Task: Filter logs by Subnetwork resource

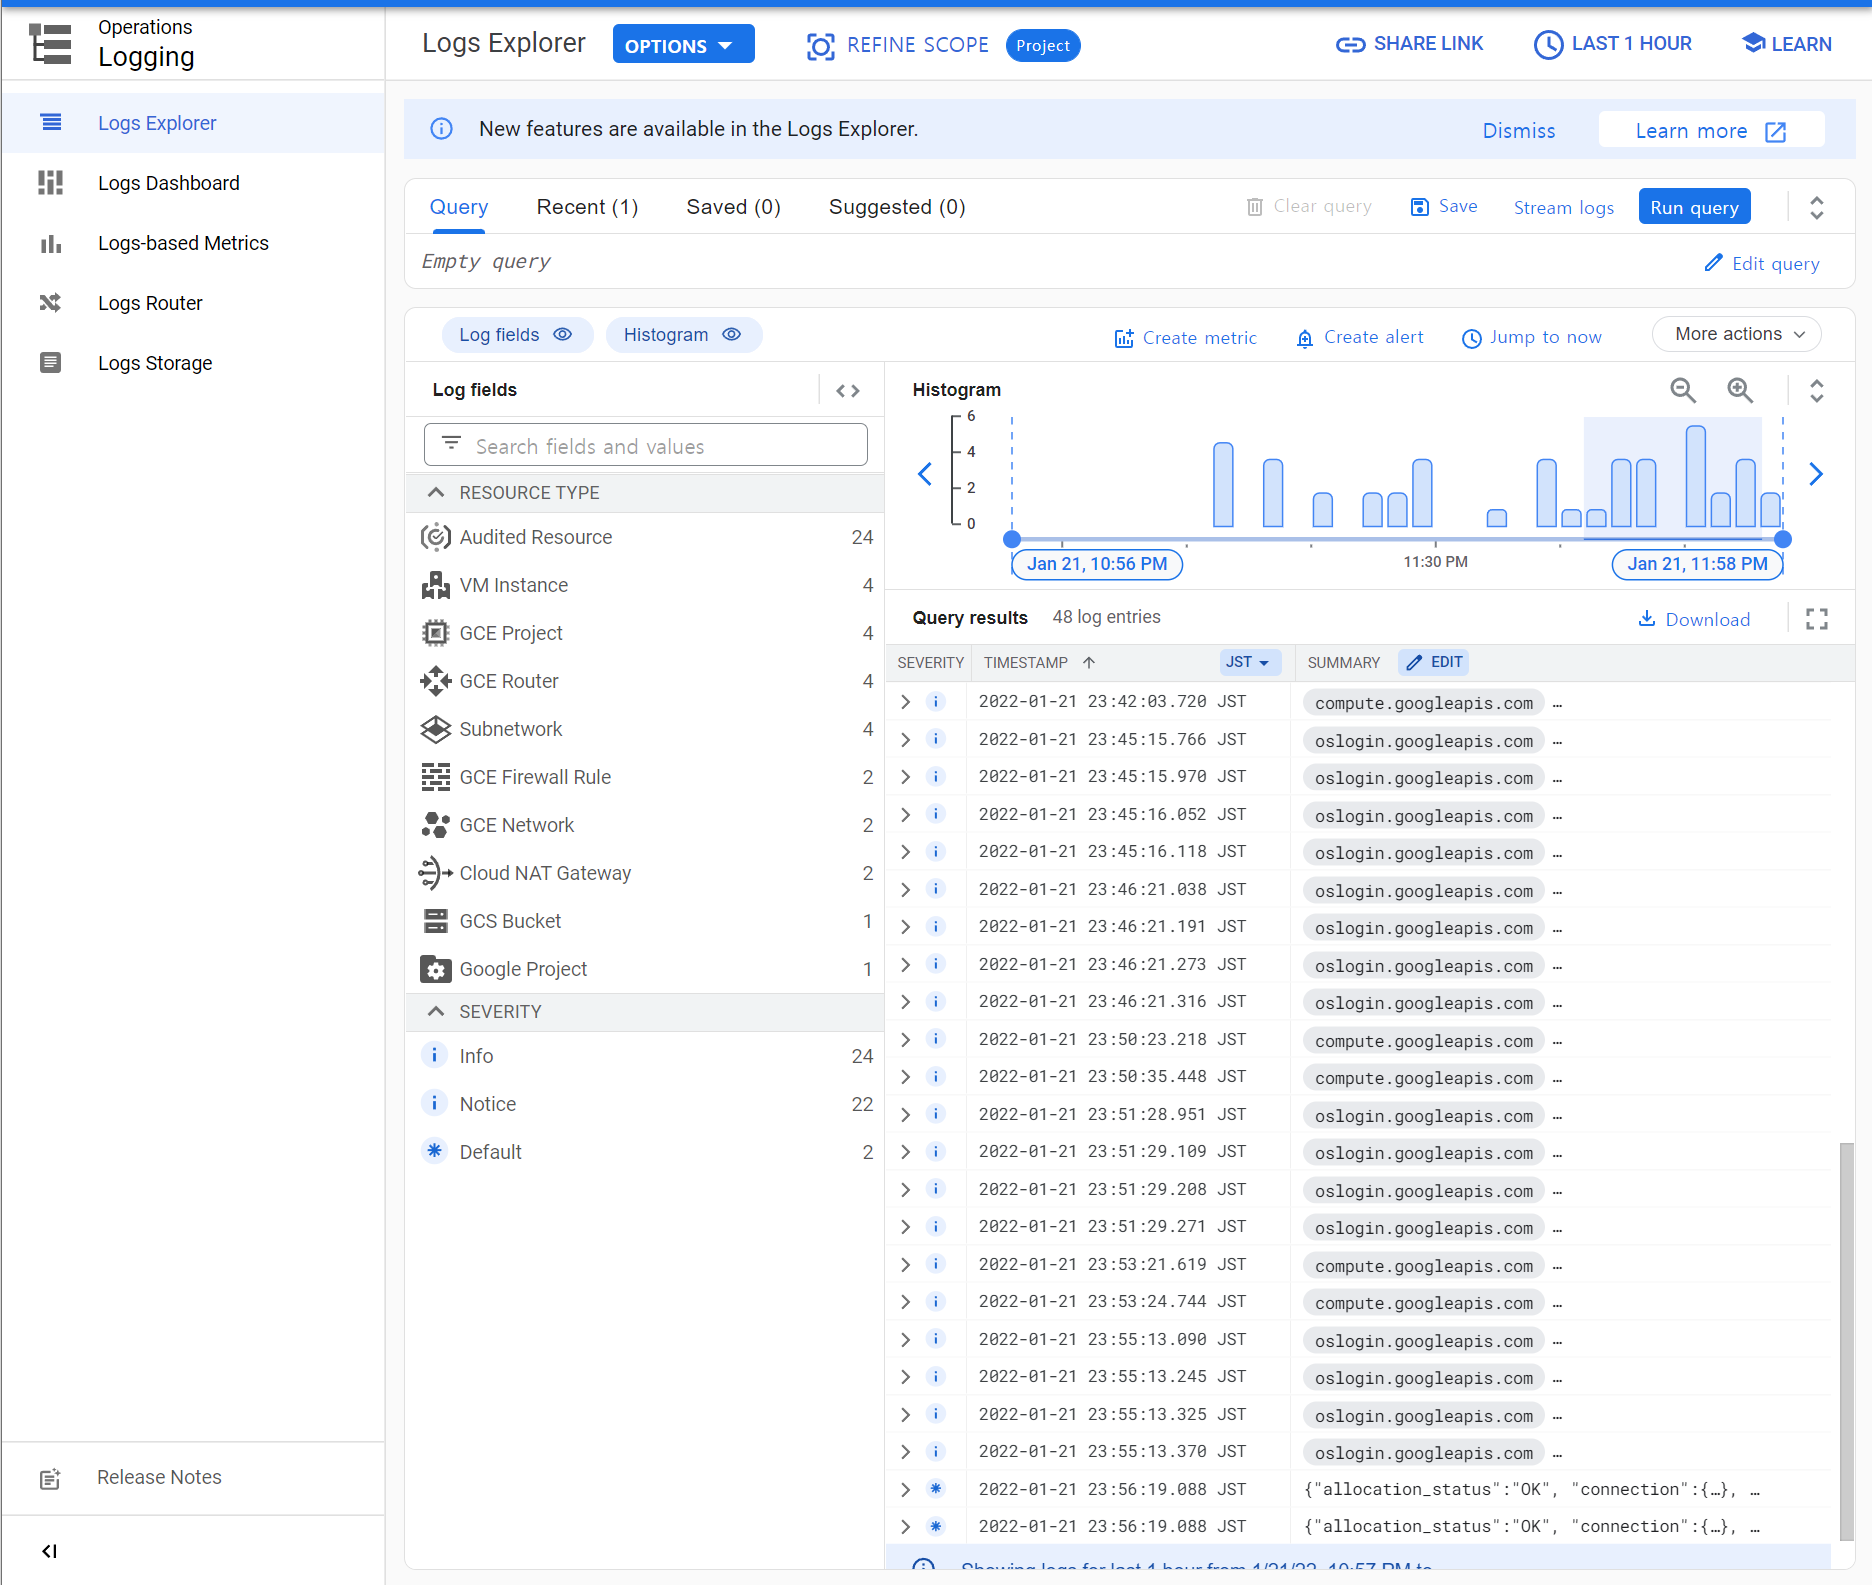Action: [x=645, y=729]
